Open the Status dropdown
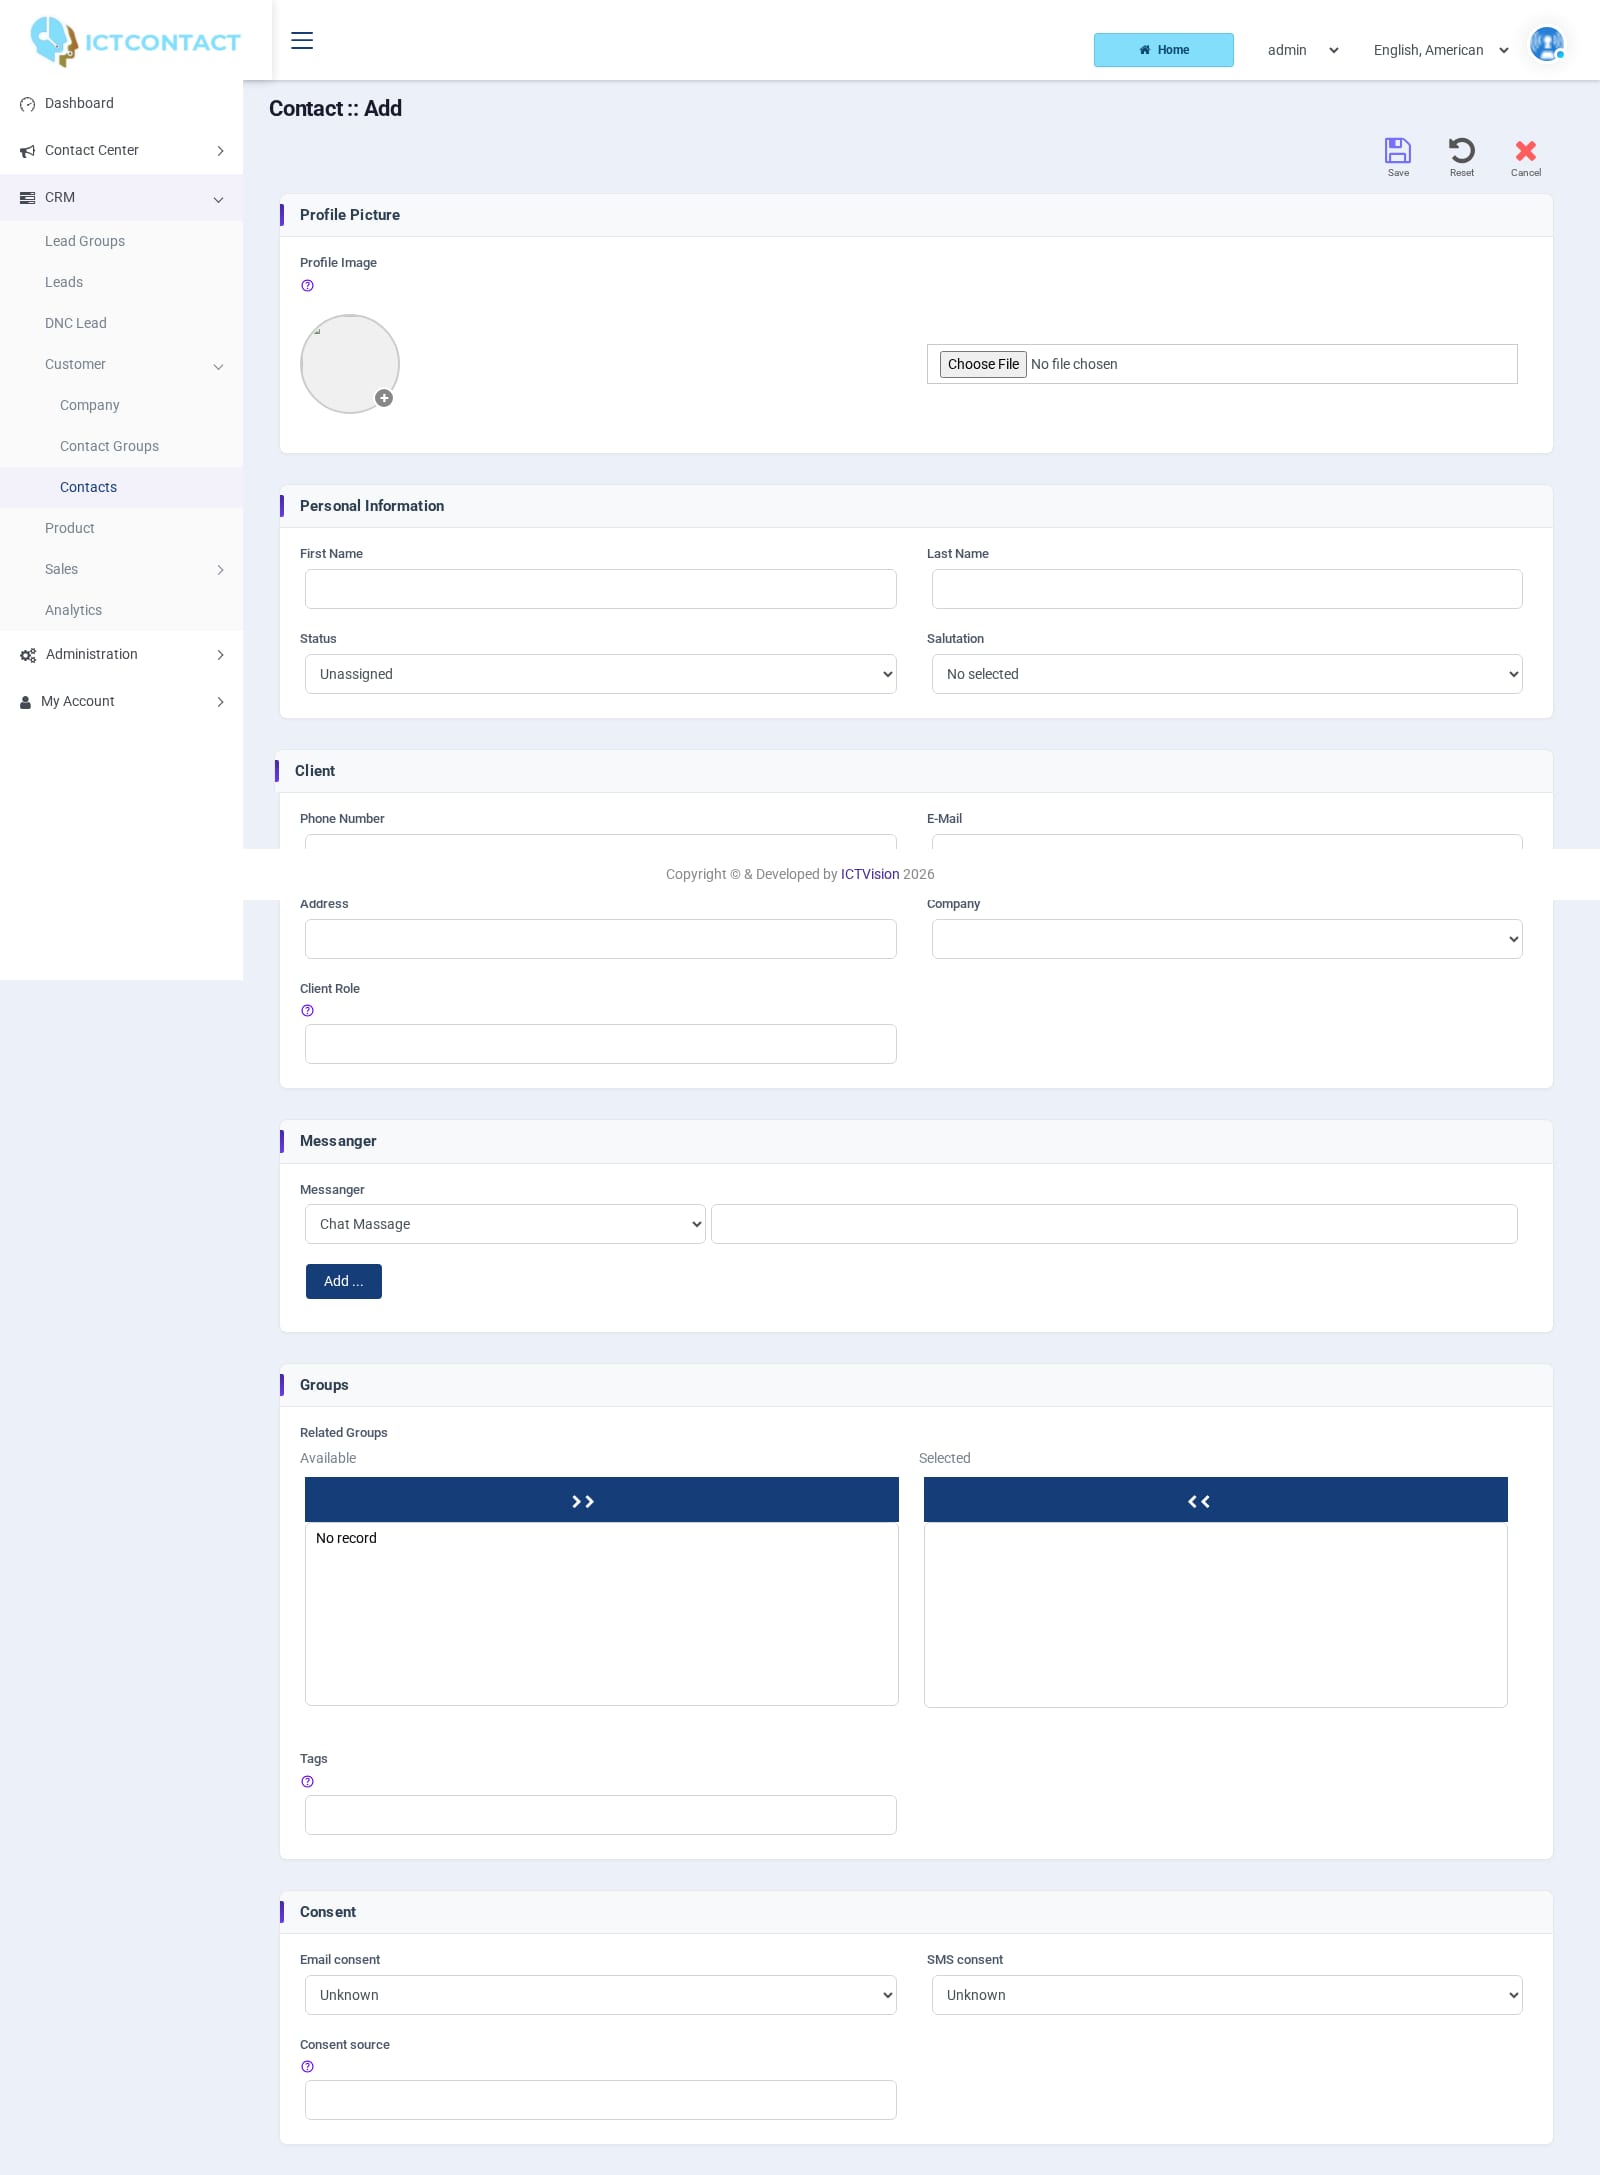The width and height of the screenshot is (1600, 2175). [601, 674]
